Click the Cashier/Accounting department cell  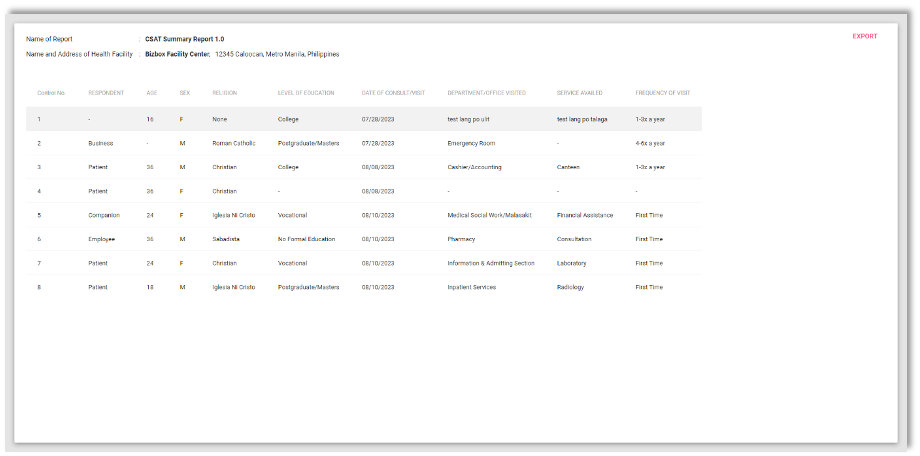pos(474,167)
